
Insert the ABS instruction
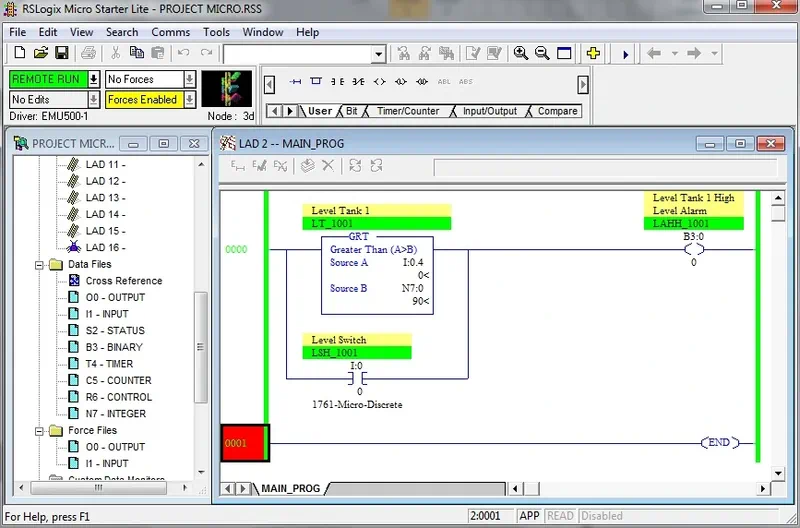coord(465,82)
